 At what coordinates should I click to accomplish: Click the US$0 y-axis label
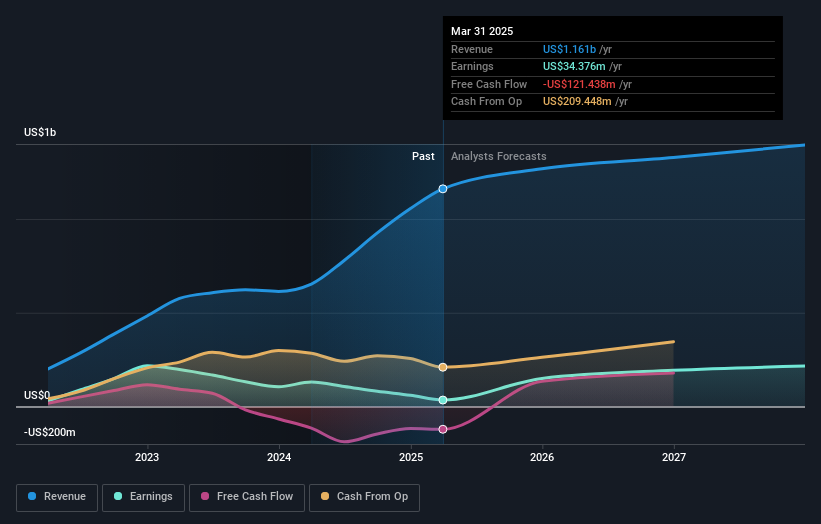(37, 395)
